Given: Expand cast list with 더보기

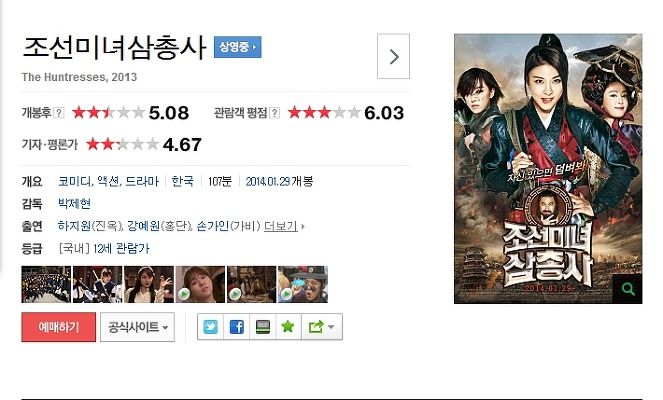Looking at the screenshot, I should tap(281, 226).
